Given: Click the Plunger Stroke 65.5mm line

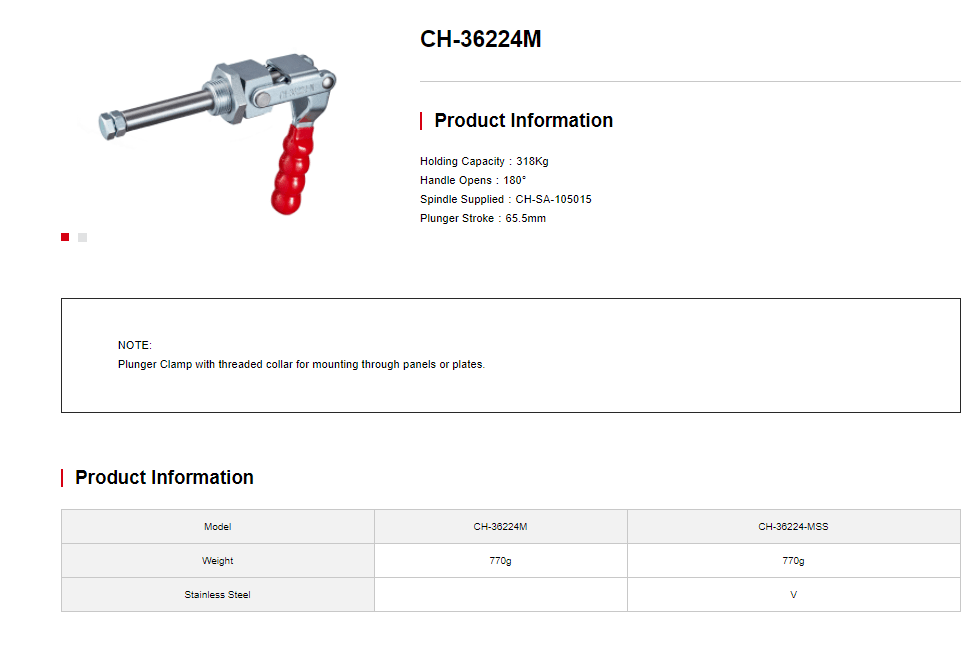Looking at the screenshot, I should [483, 218].
